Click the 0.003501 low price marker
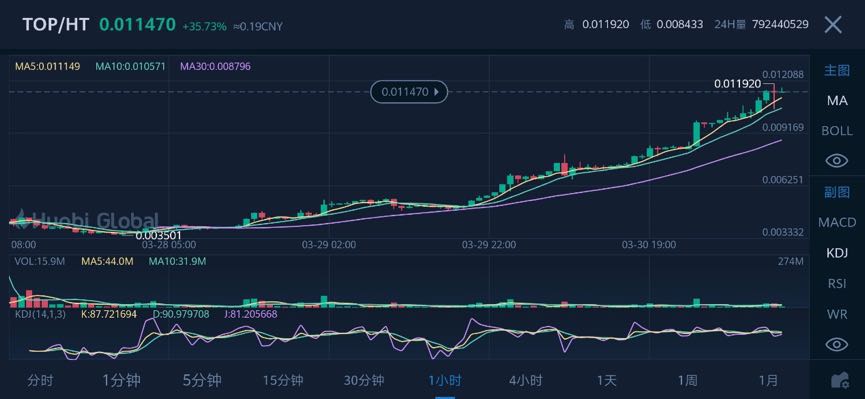 [x=158, y=236]
